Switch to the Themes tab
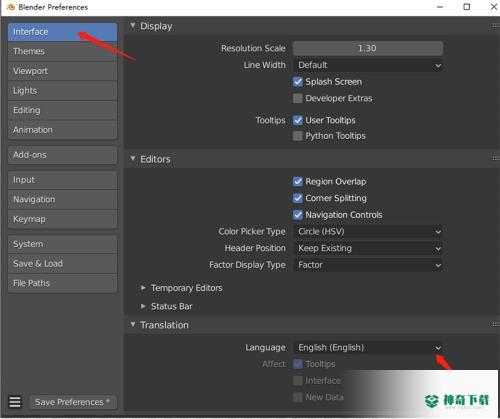 click(x=63, y=51)
